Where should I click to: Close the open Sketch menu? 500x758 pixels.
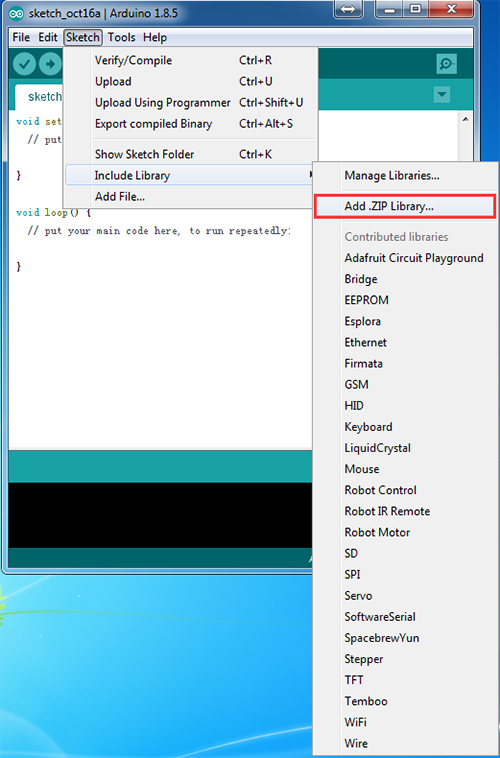coord(83,37)
